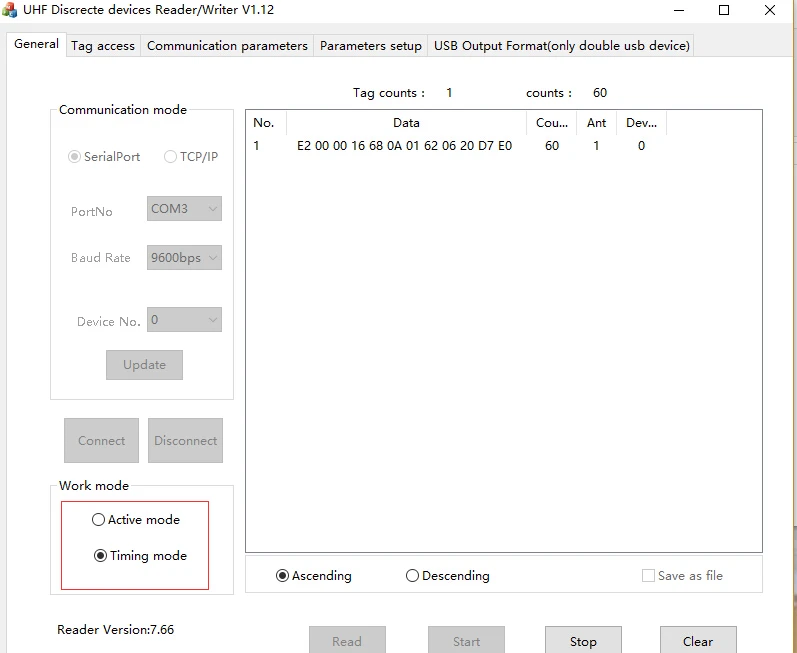Maximize the UHF Reader/Writer window

[724, 10]
